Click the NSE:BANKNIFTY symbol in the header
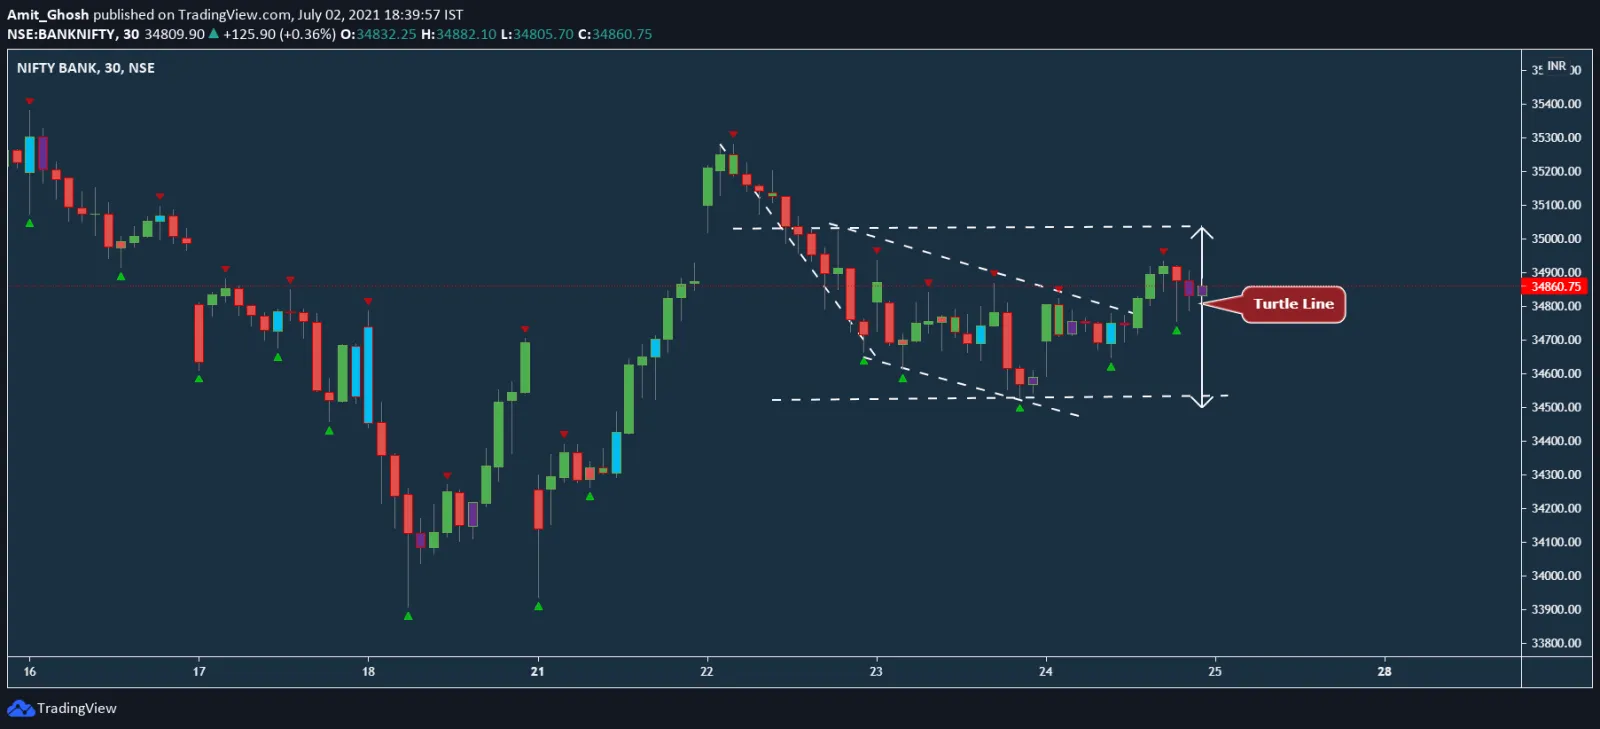Screen dimensions: 1600x729 pos(62,34)
